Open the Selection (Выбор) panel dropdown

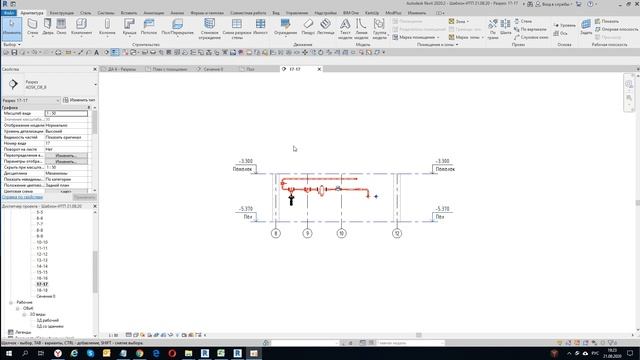(11, 44)
